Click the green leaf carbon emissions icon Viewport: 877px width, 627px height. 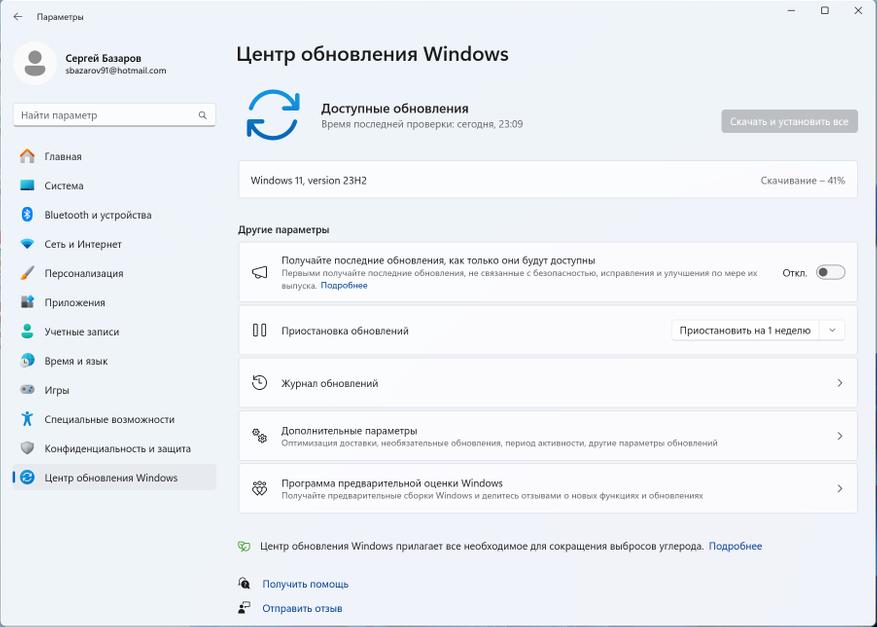point(244,546)
